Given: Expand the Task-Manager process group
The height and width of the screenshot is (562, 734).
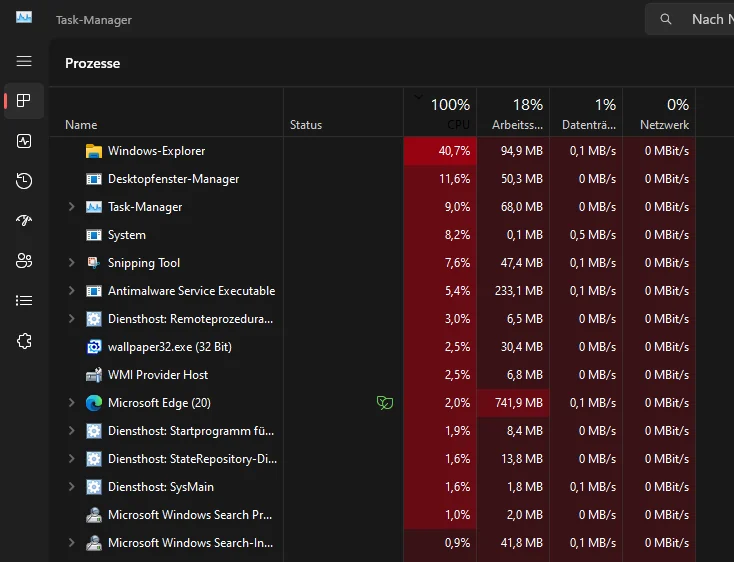Looking at the screenshot, I should (x=71, y=206).
